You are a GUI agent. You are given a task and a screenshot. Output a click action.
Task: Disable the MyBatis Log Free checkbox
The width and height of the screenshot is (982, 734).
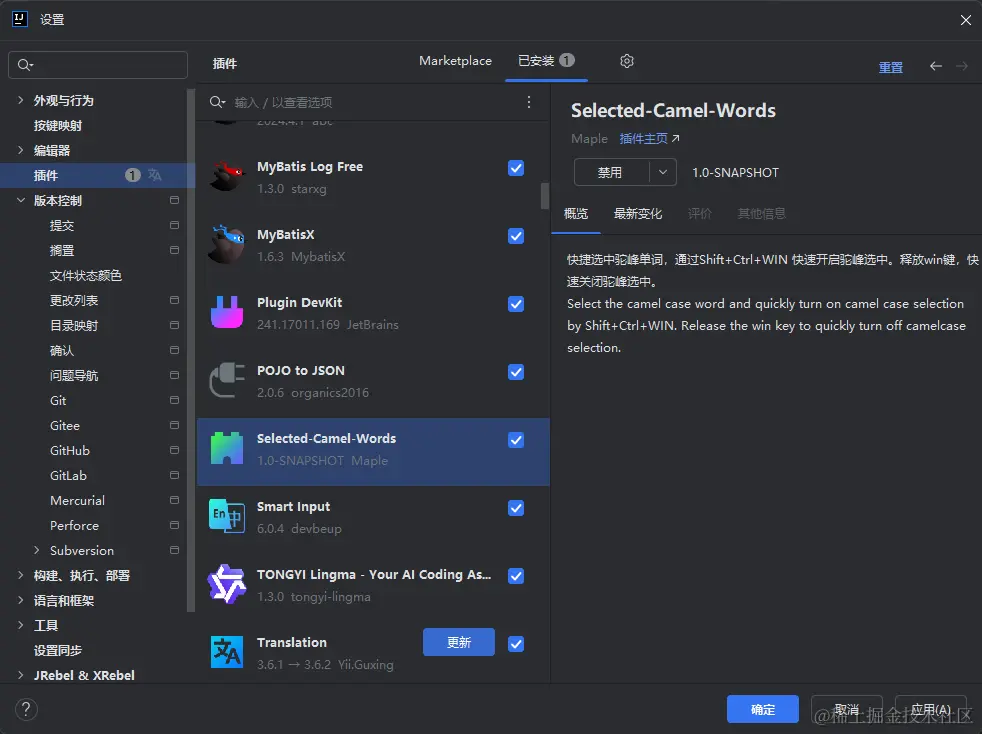click(516, 168)
